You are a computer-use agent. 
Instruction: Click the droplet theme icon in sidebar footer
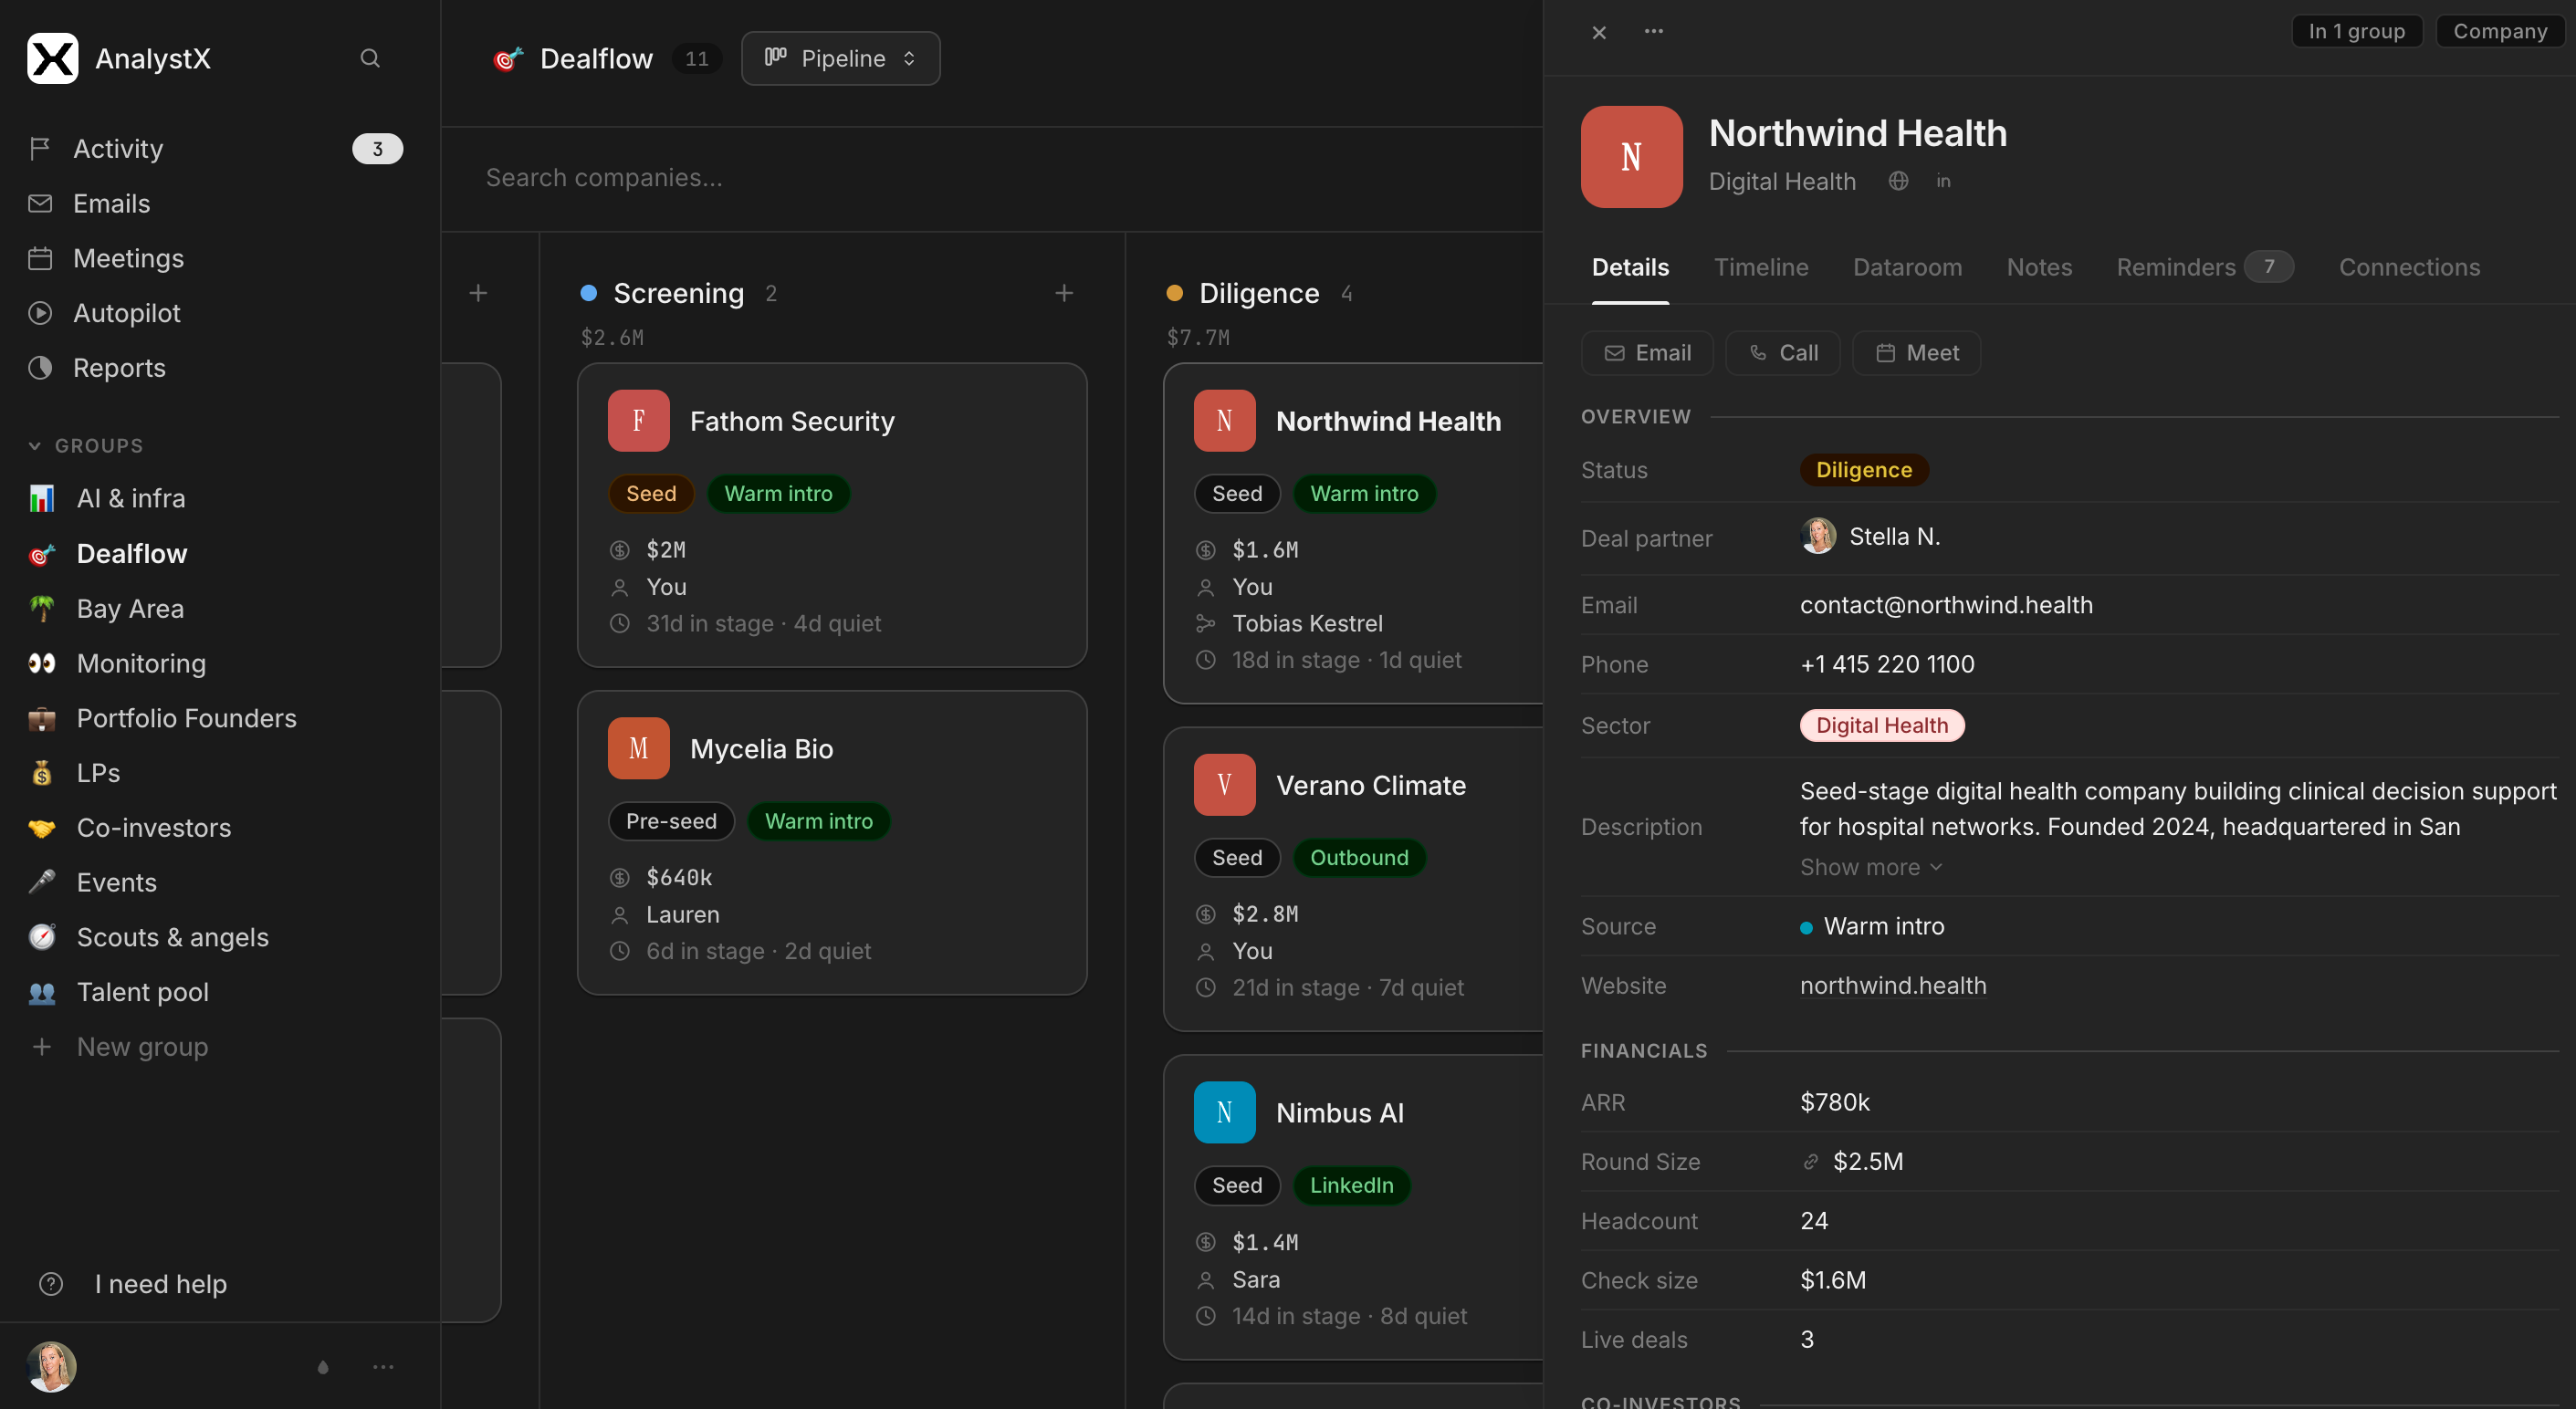[323, 1367]
